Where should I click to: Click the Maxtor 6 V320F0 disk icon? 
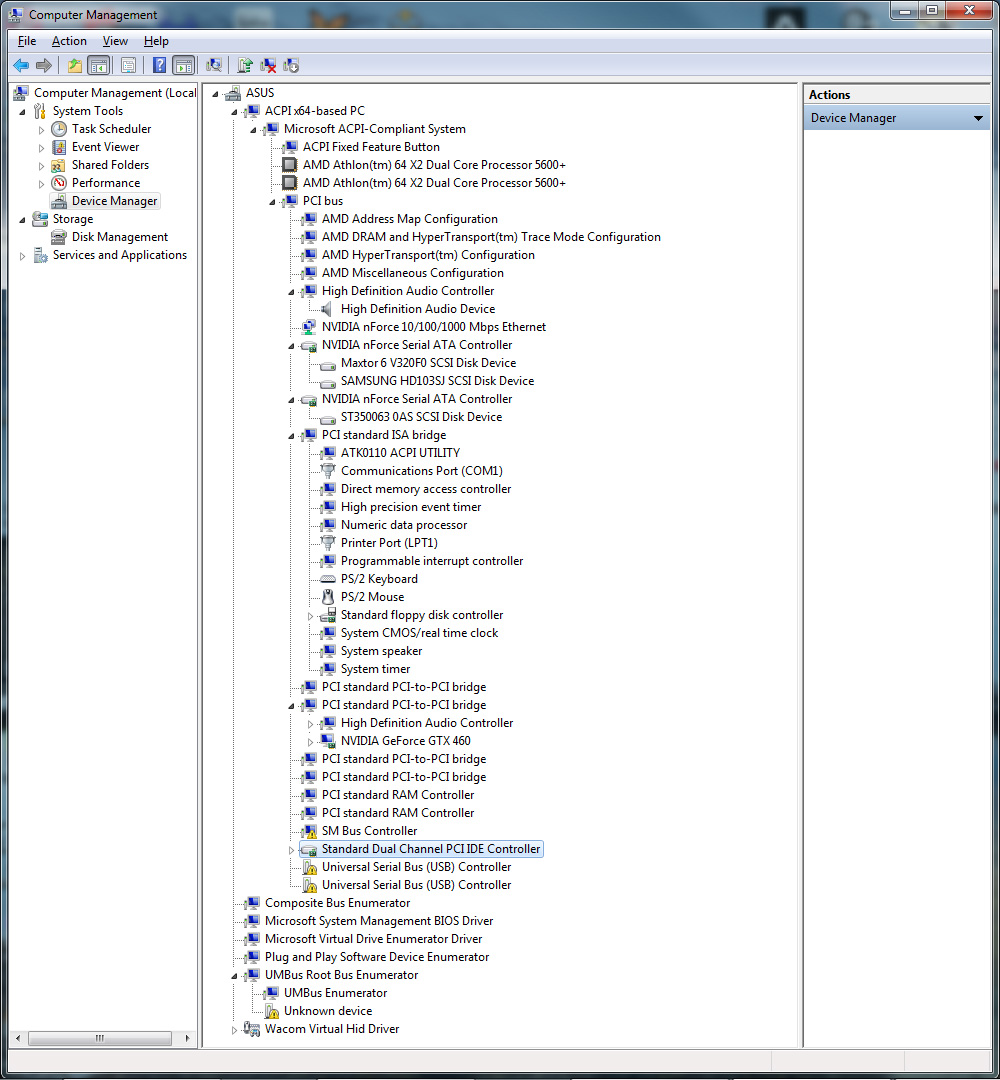[328, 364]
